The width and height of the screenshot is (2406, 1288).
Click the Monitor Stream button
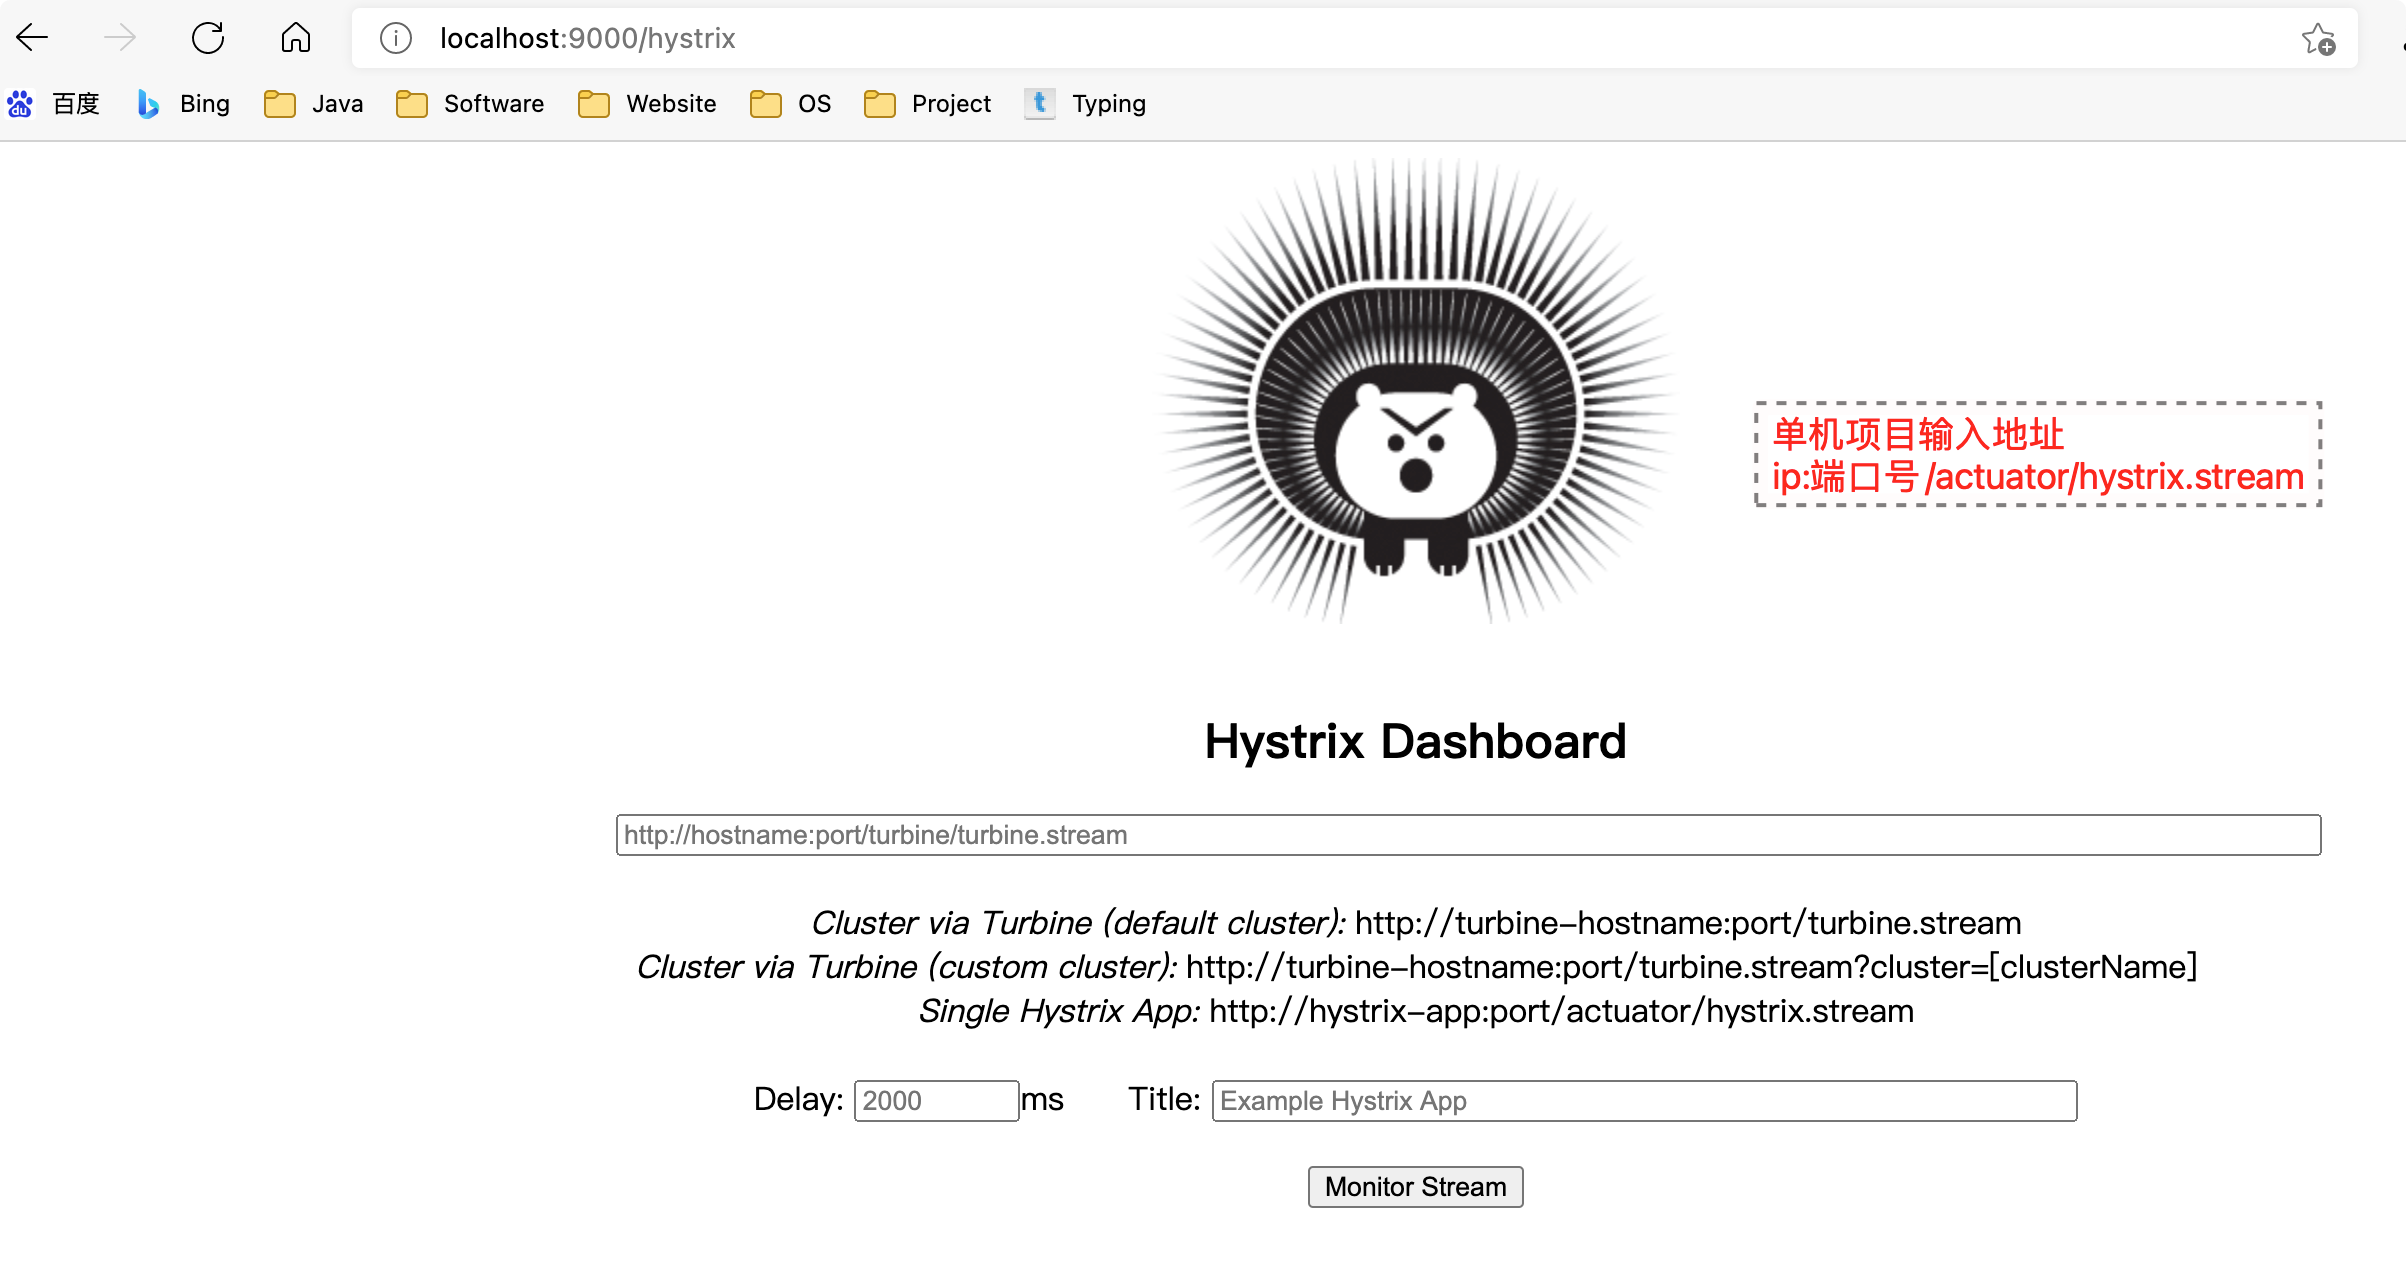1415,1187
